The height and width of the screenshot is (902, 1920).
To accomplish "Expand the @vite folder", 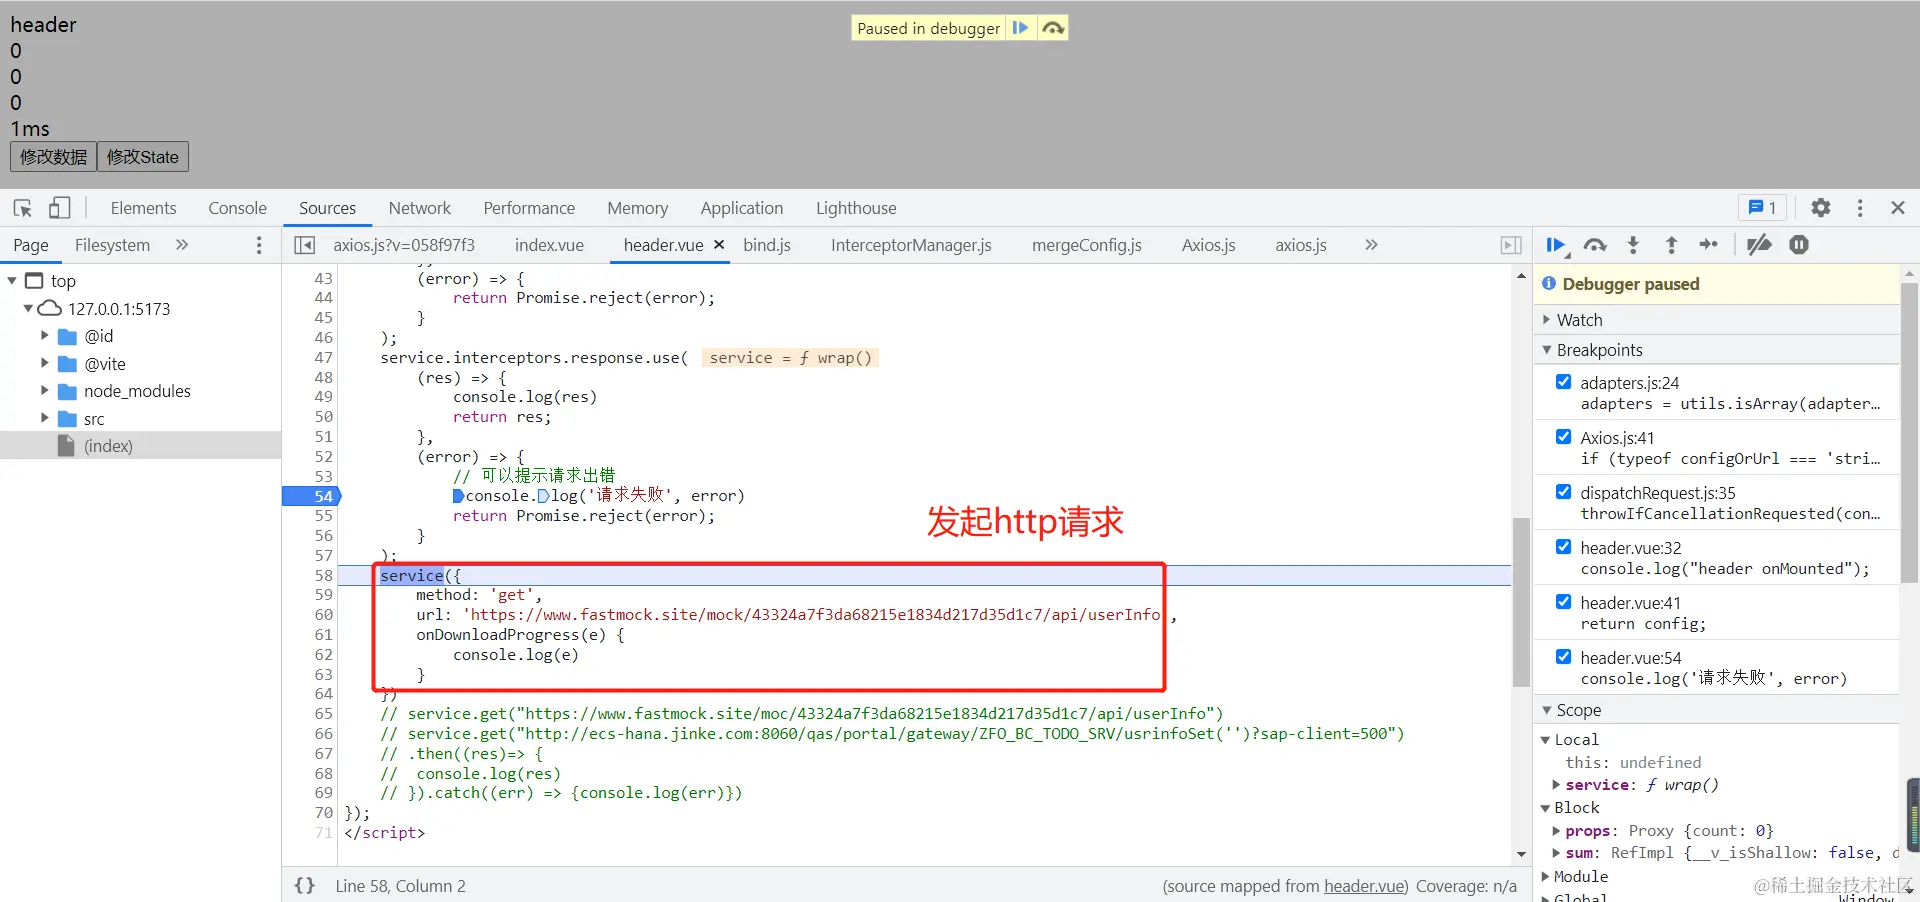I will [44, 363].
